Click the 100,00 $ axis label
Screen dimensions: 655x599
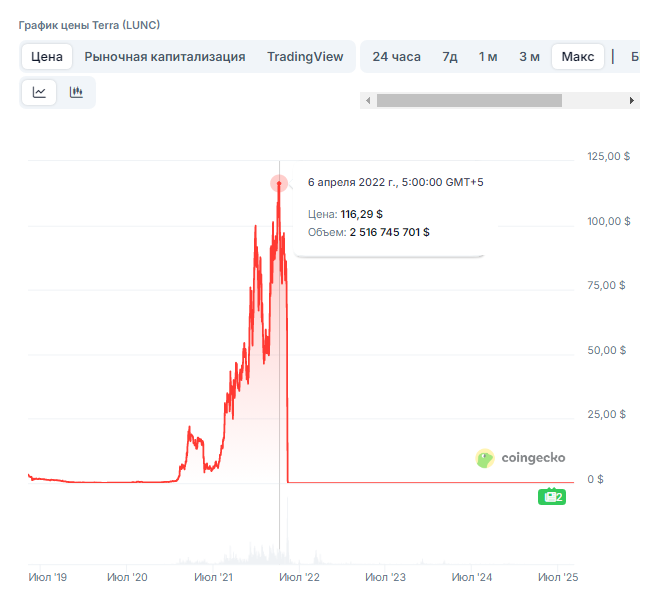coord(609,221)
